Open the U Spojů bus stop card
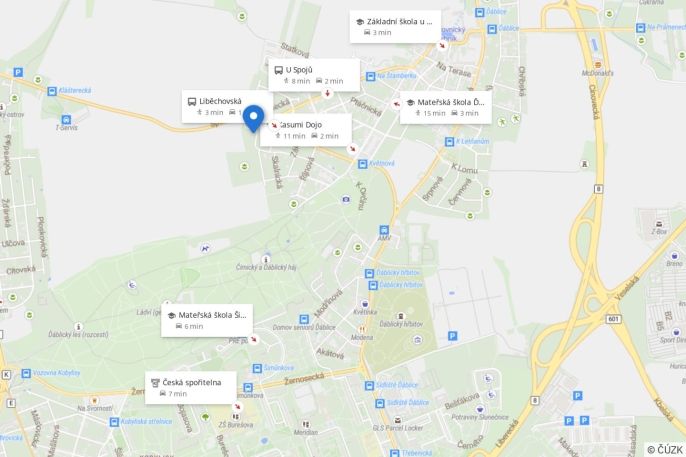This screenshot has height=457, width=686. click(x=314, y=75)
